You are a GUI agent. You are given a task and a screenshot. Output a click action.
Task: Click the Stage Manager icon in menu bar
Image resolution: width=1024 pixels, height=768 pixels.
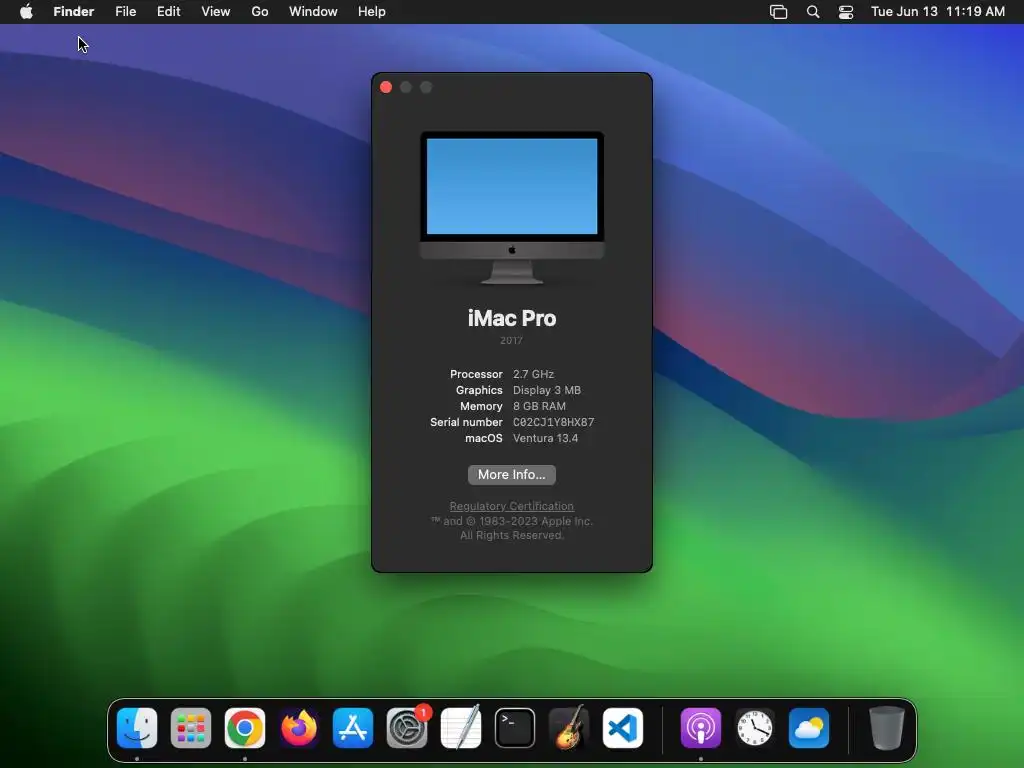(778, 12)
